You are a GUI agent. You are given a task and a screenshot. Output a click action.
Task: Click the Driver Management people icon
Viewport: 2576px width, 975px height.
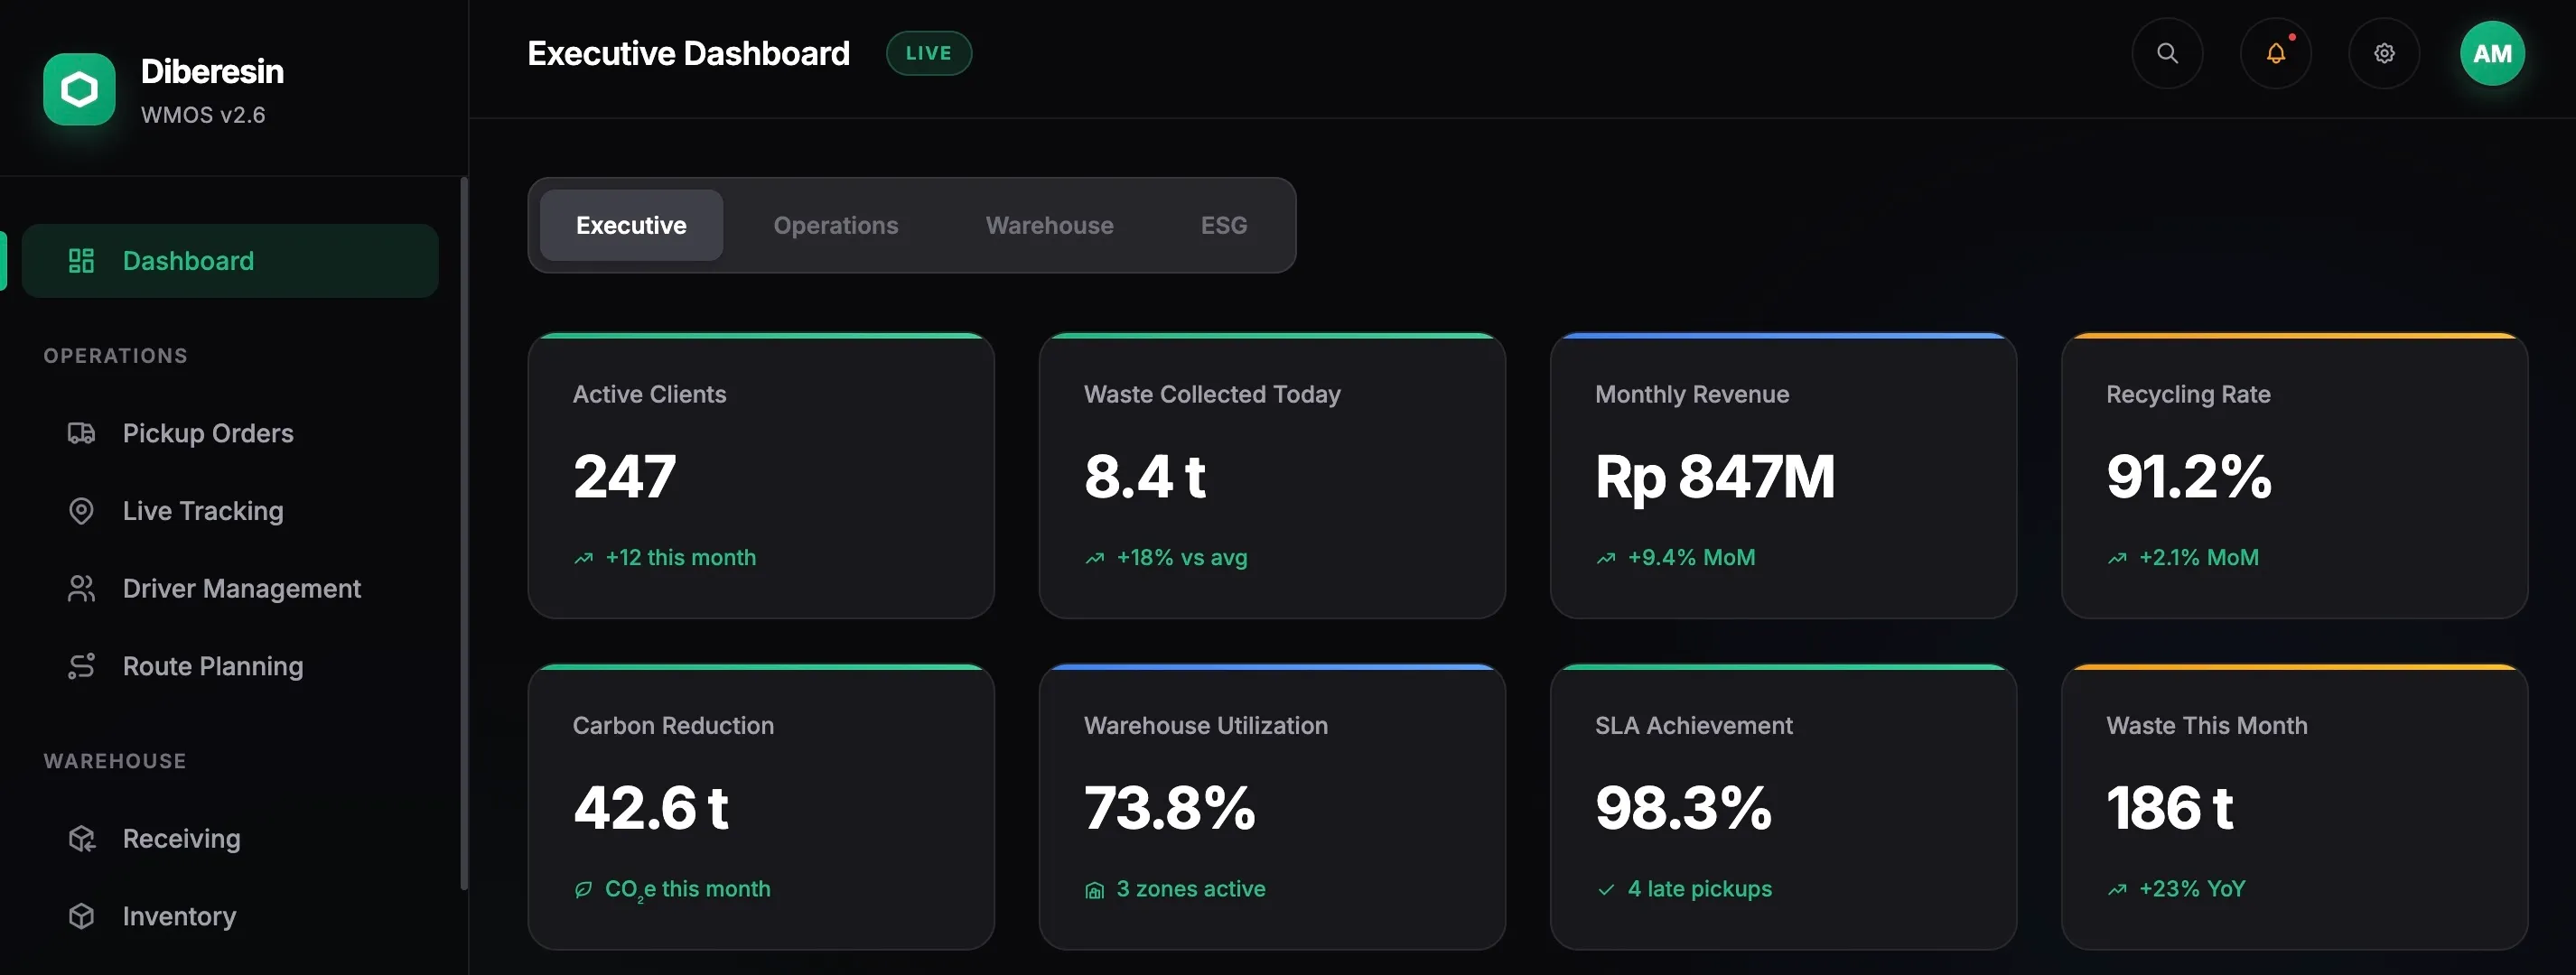(x=81, y=589)
